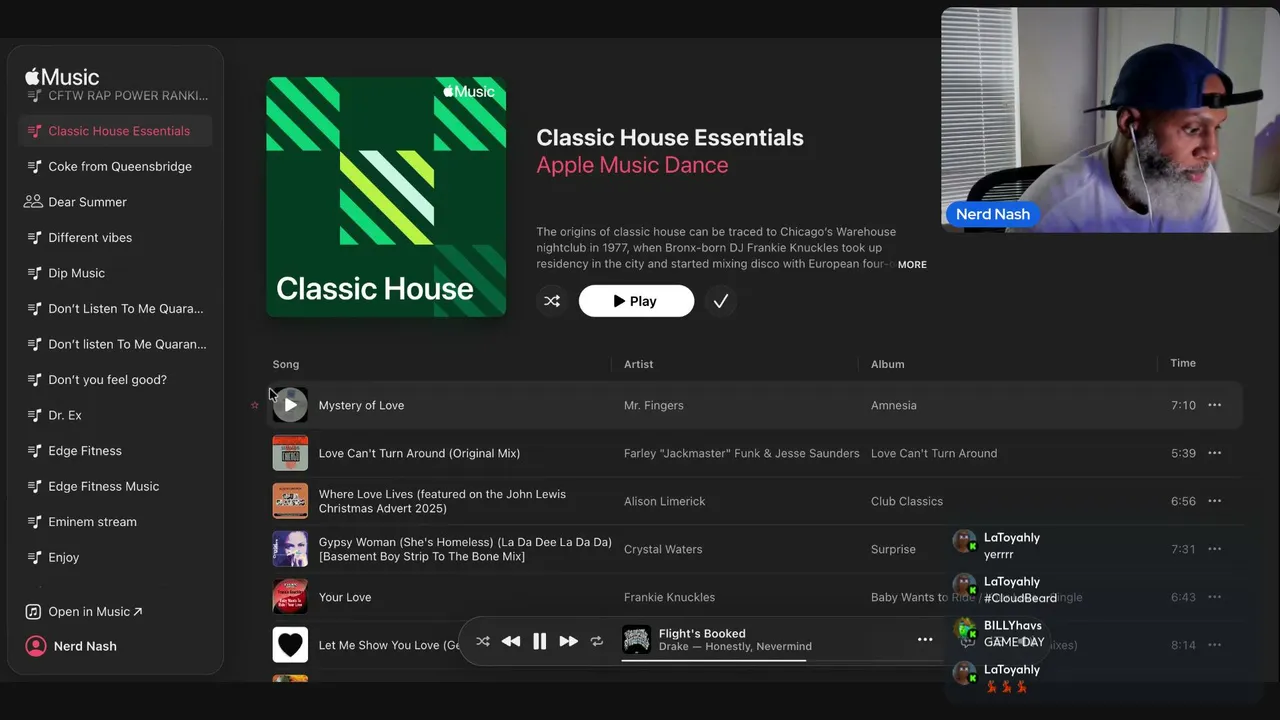Toggle the added-to-library checkmark
This screenshot has width=1280, height=720.
click(720, 301)
